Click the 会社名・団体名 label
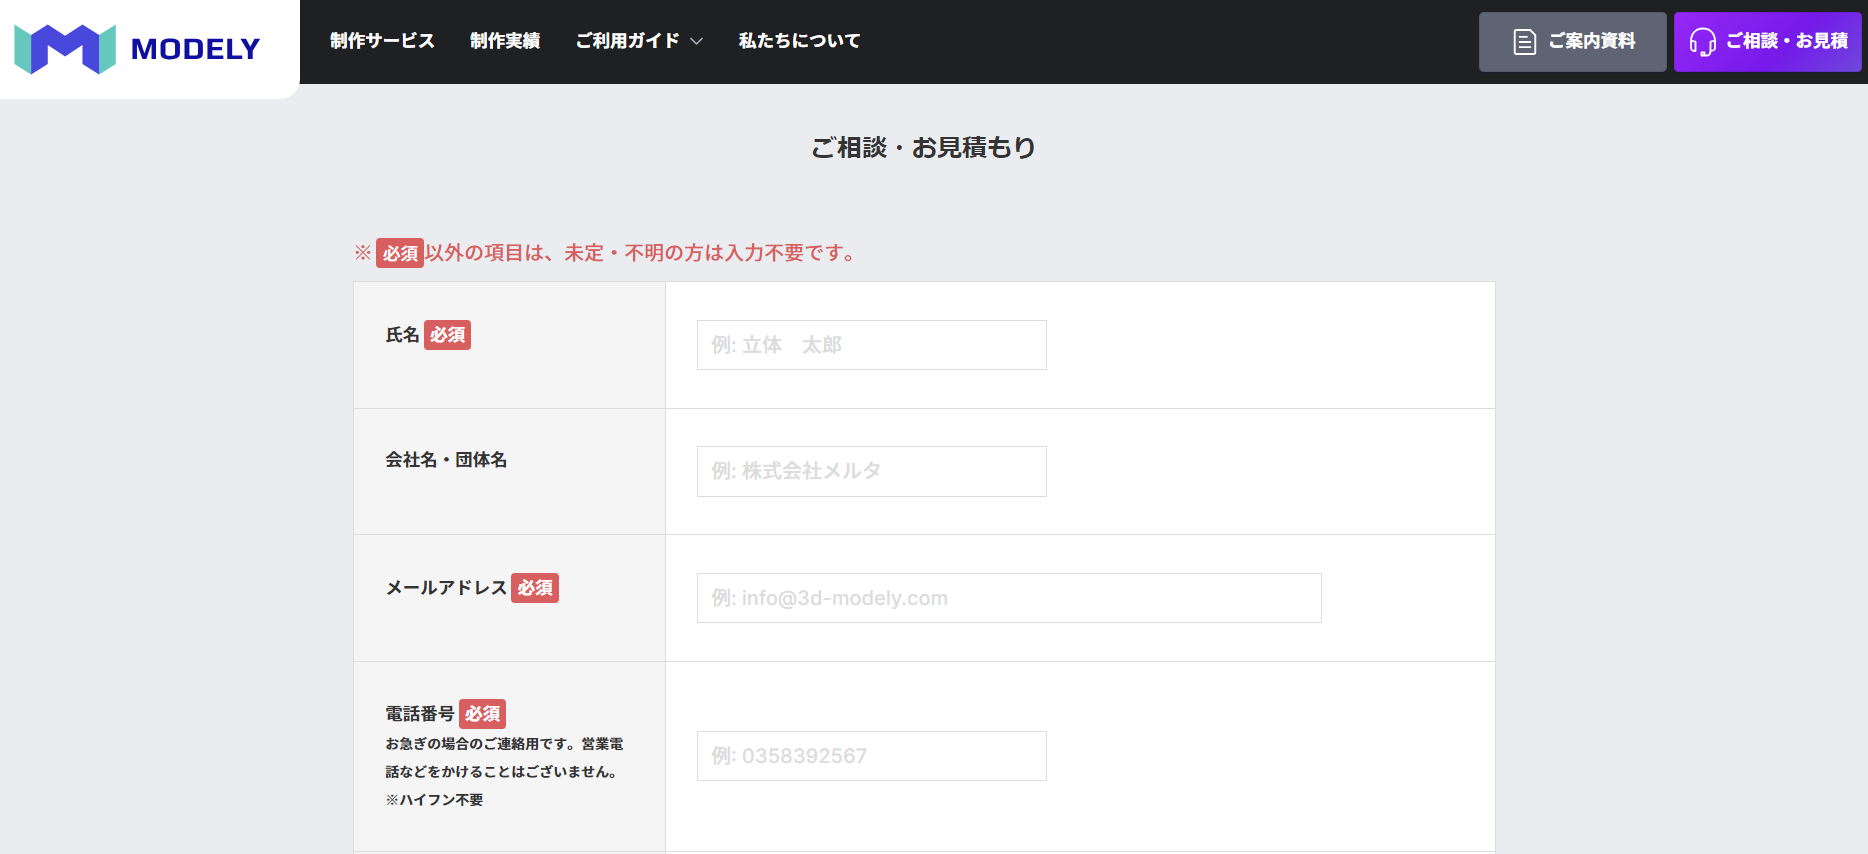 [446, 460]
